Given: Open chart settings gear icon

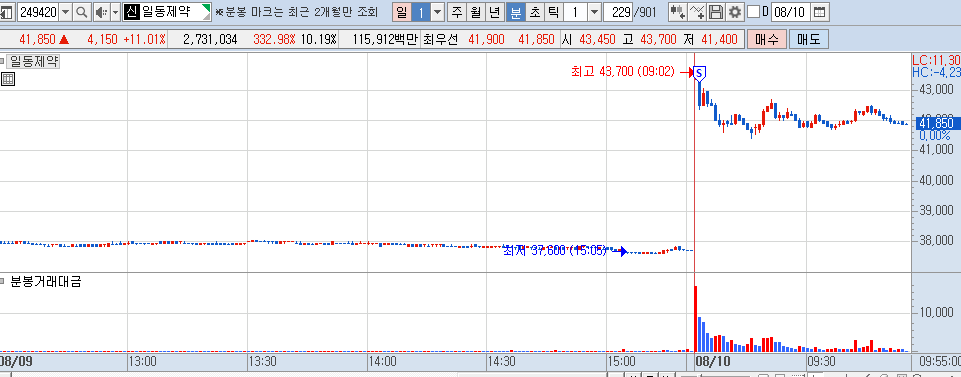Looking at the screenshot, I should [734, 12].
